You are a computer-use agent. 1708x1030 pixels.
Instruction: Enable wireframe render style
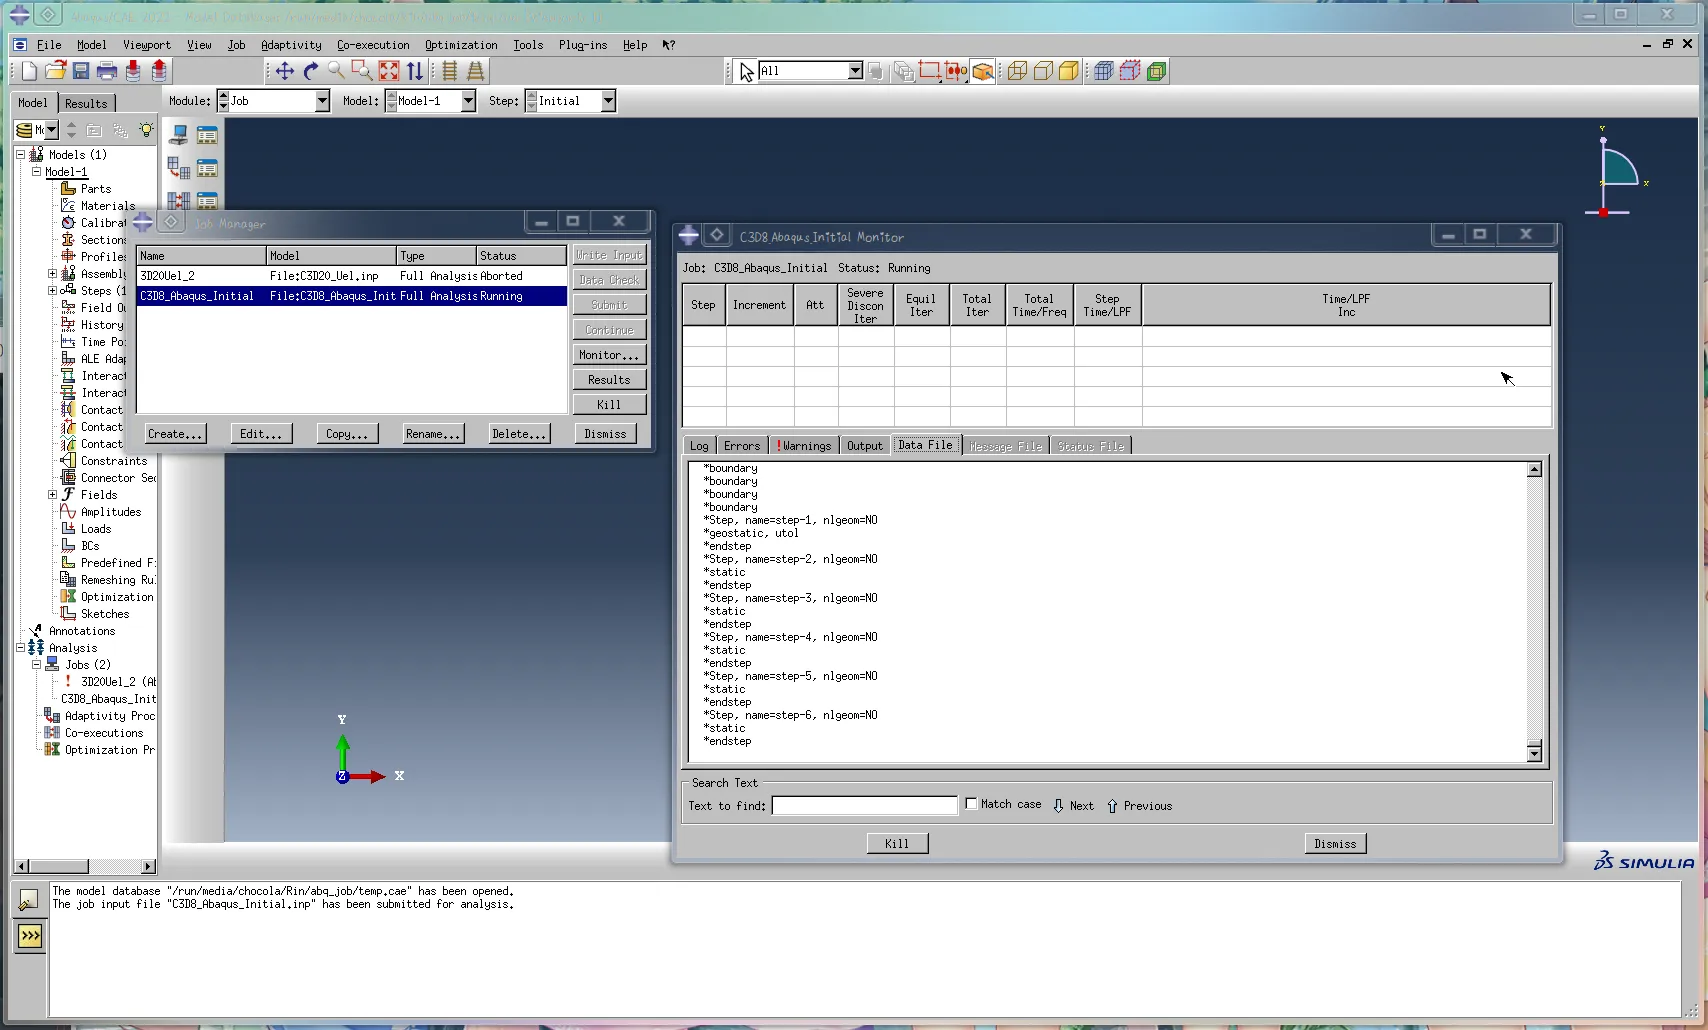(1017, 71)
